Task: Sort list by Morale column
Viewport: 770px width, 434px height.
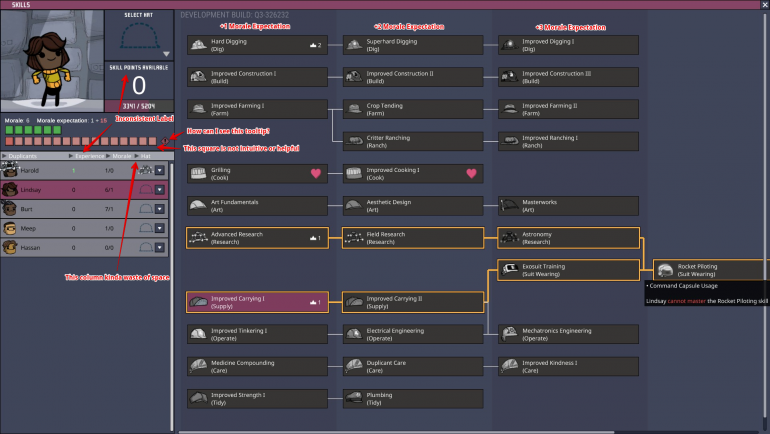Action: coord(121,156)
